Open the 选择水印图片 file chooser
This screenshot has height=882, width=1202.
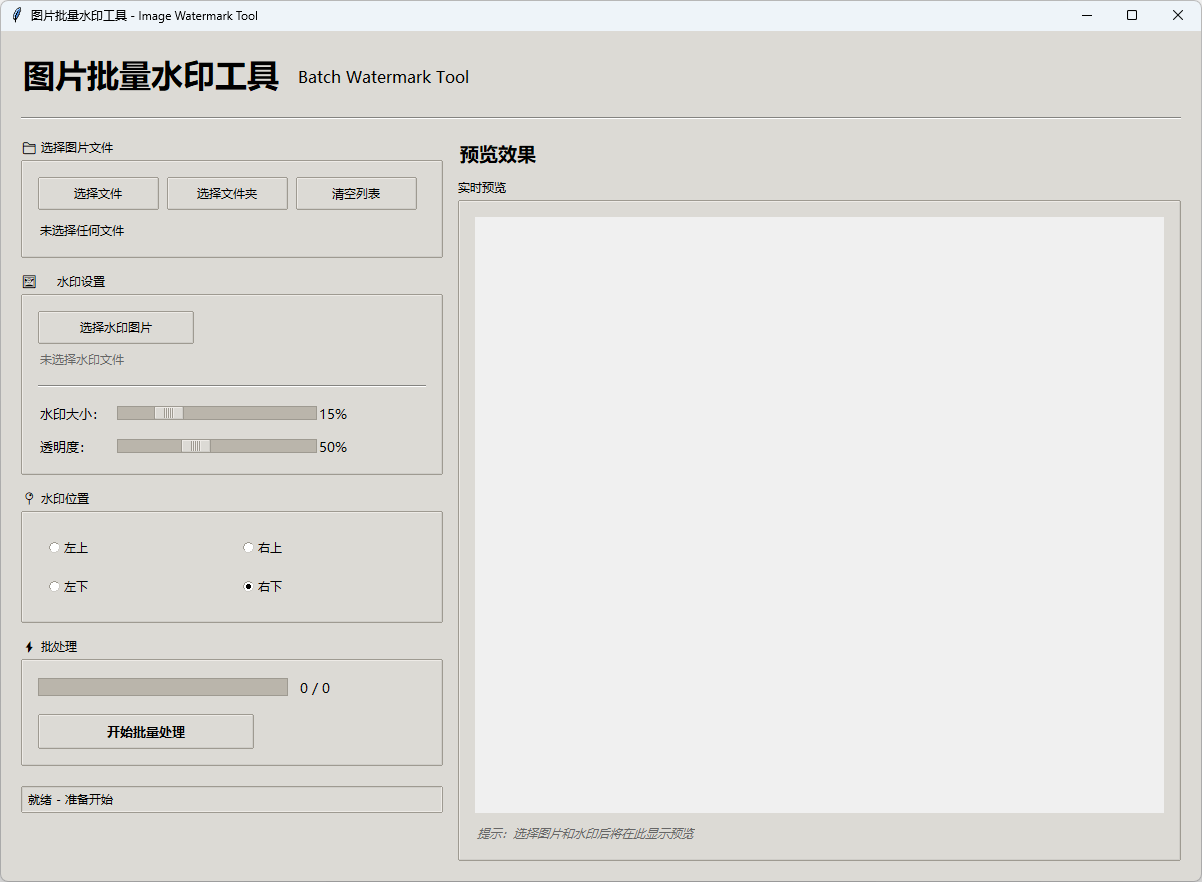point(116,328)
